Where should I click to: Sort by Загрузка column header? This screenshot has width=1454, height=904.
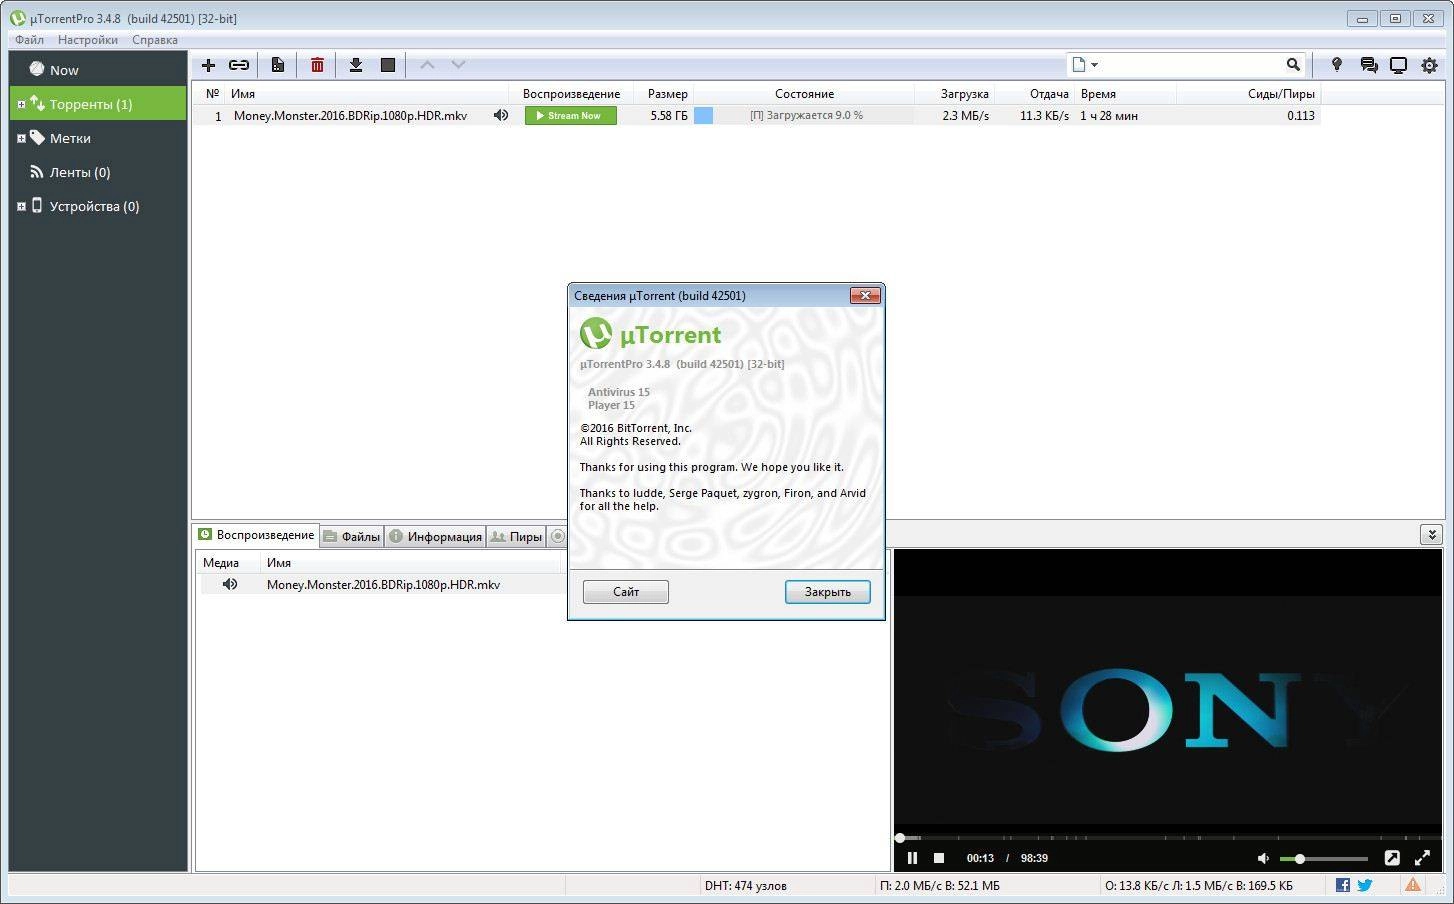pos(953,94)
